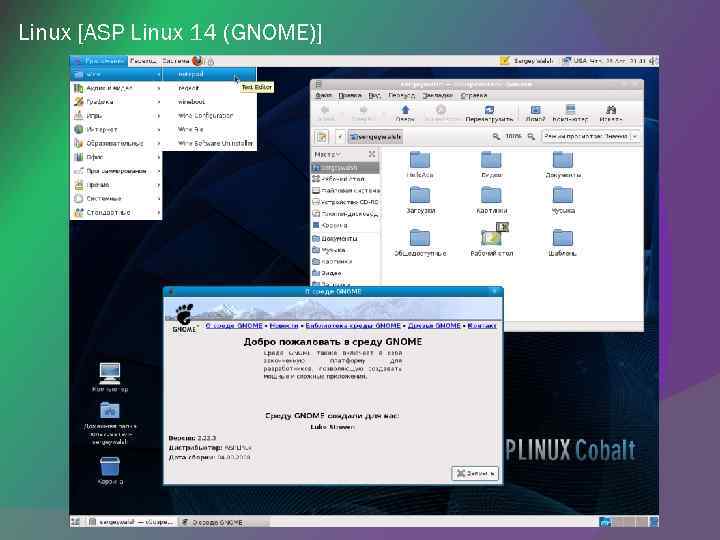Click the path bar left arrow
The width and height of the screenshot is (720, 540).
pyautogui.click(x=340, y=137)
